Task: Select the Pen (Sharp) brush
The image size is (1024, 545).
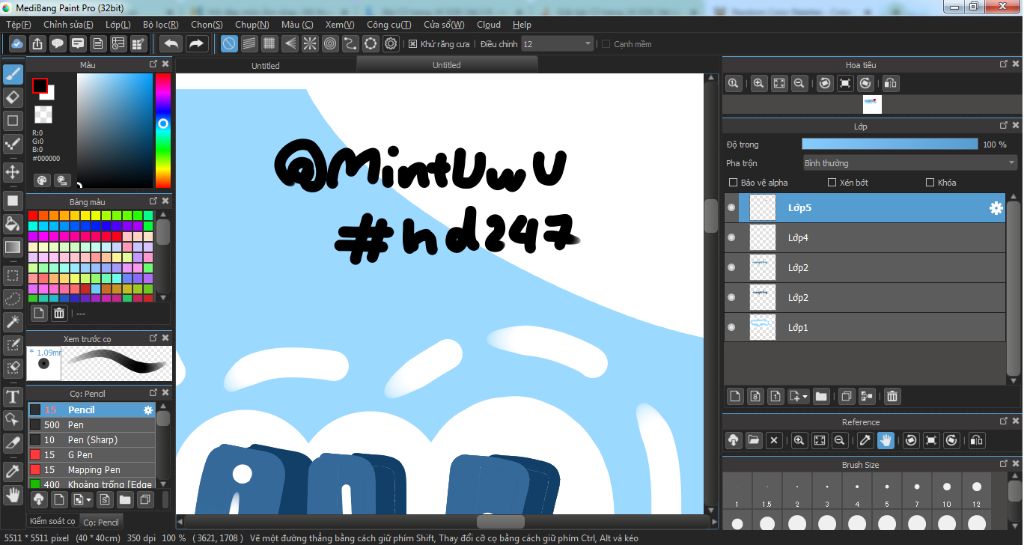Action: pyautogui.click(x=91, y=439)
